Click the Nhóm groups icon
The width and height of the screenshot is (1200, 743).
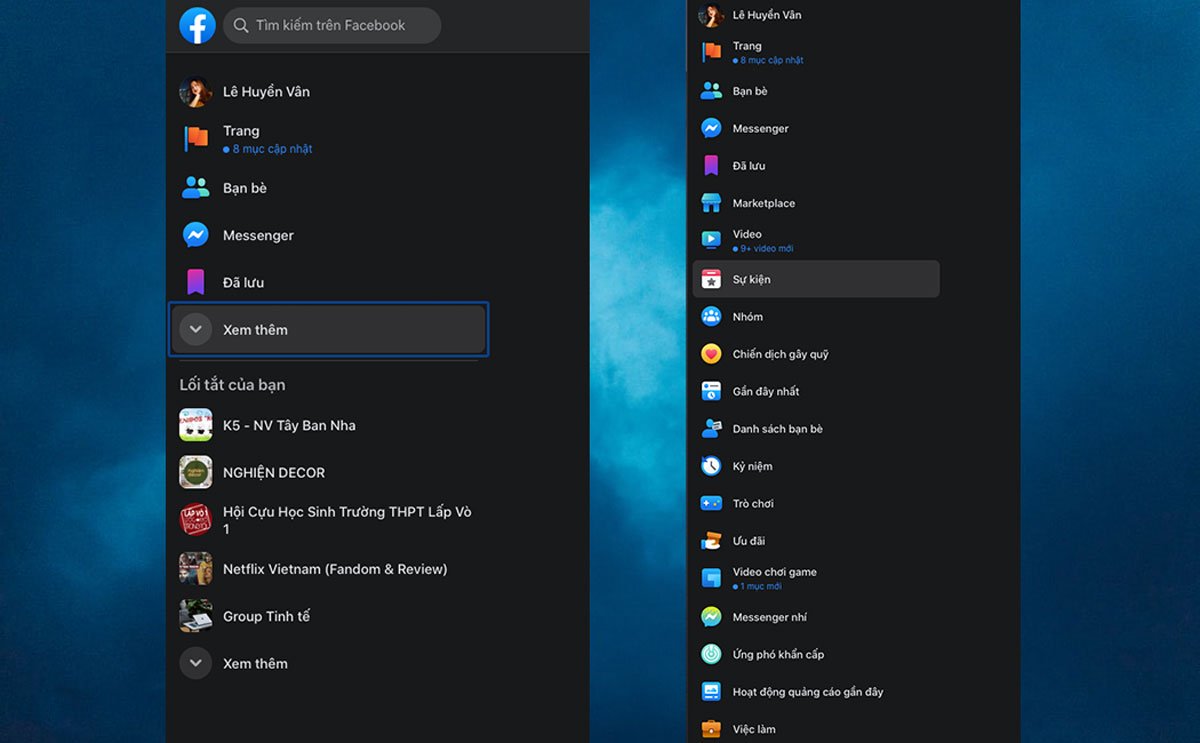pos(711,317)
